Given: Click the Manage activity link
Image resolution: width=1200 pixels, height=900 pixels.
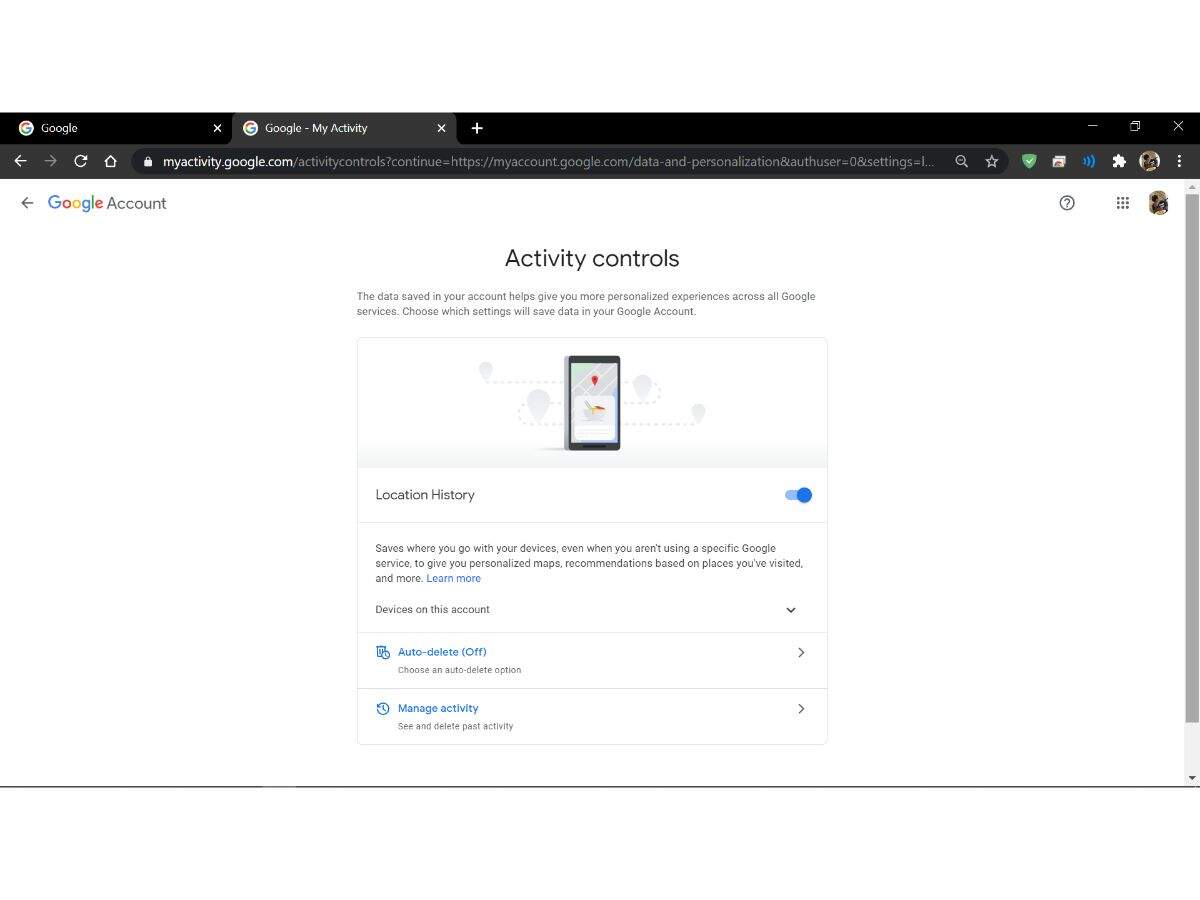Looking at the screenshot, I should click(438, 708).
